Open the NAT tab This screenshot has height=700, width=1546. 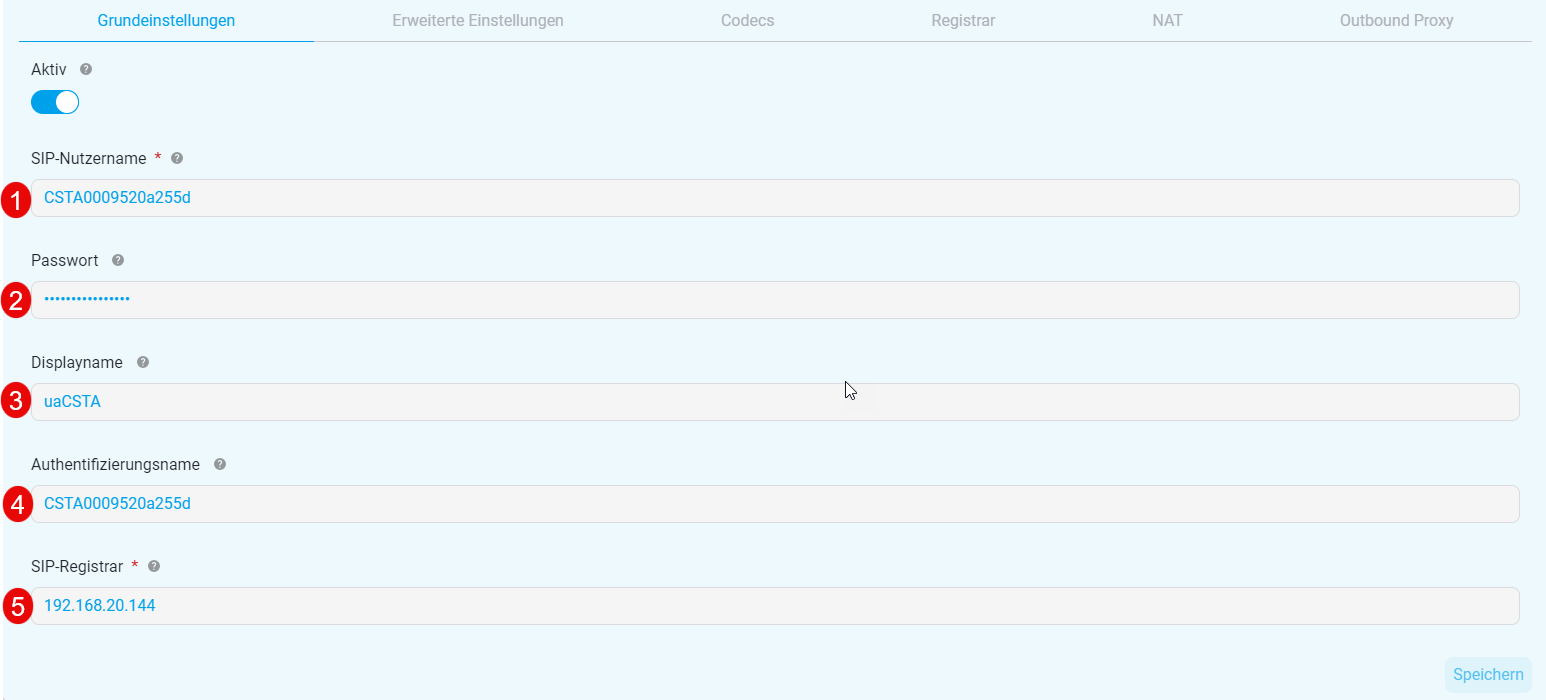point(1167,20)
